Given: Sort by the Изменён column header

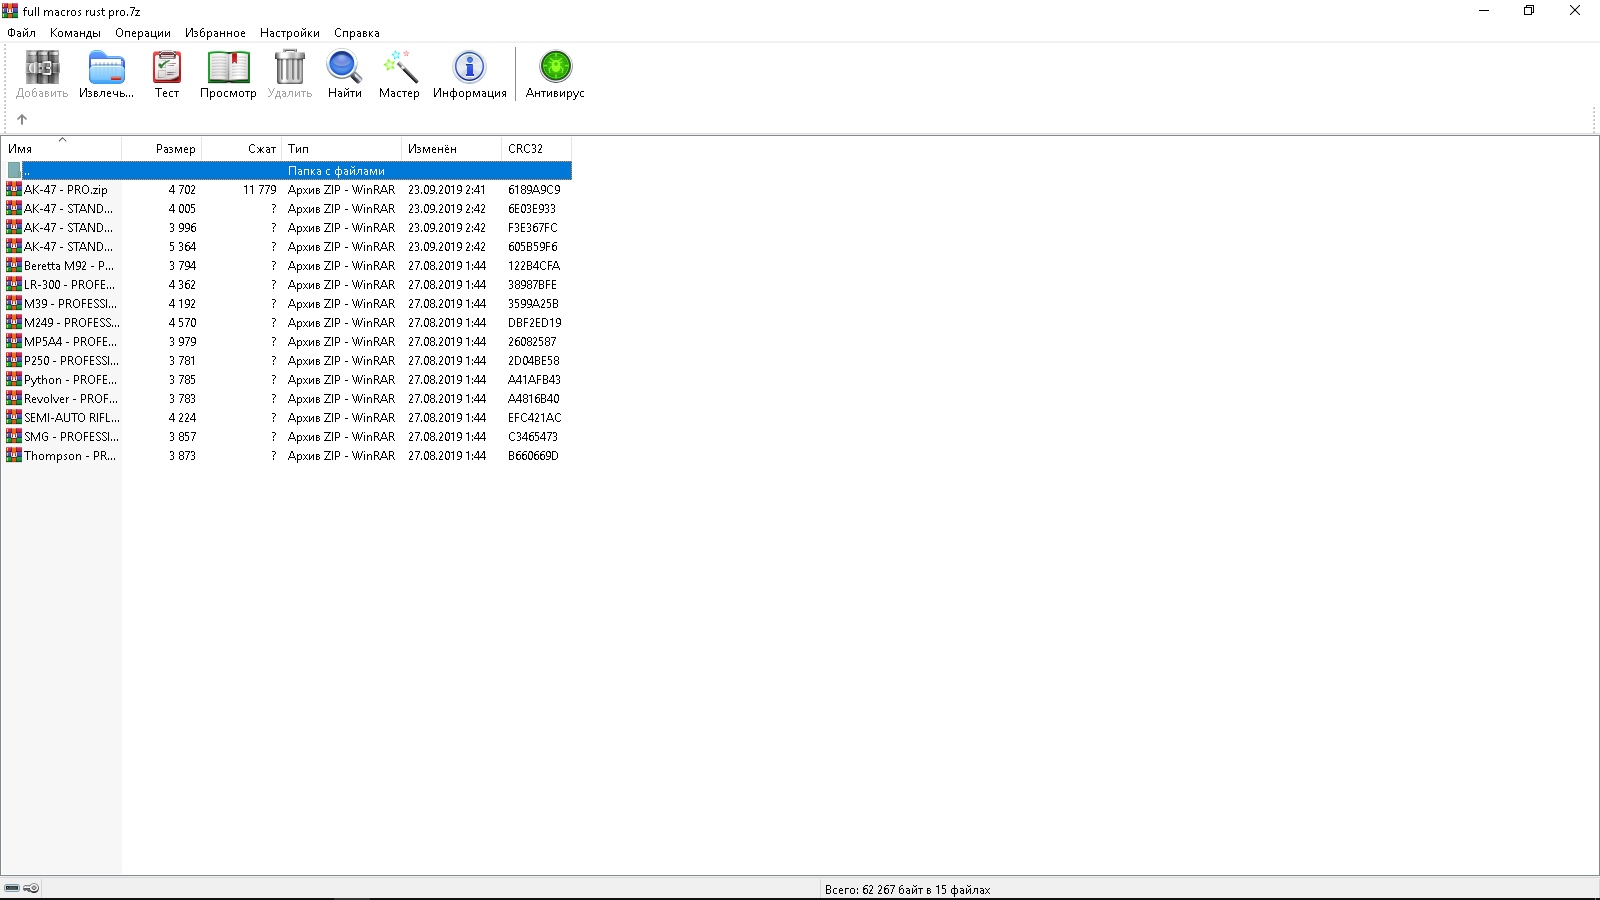Looking at the screenshot, I should [452, 148].
